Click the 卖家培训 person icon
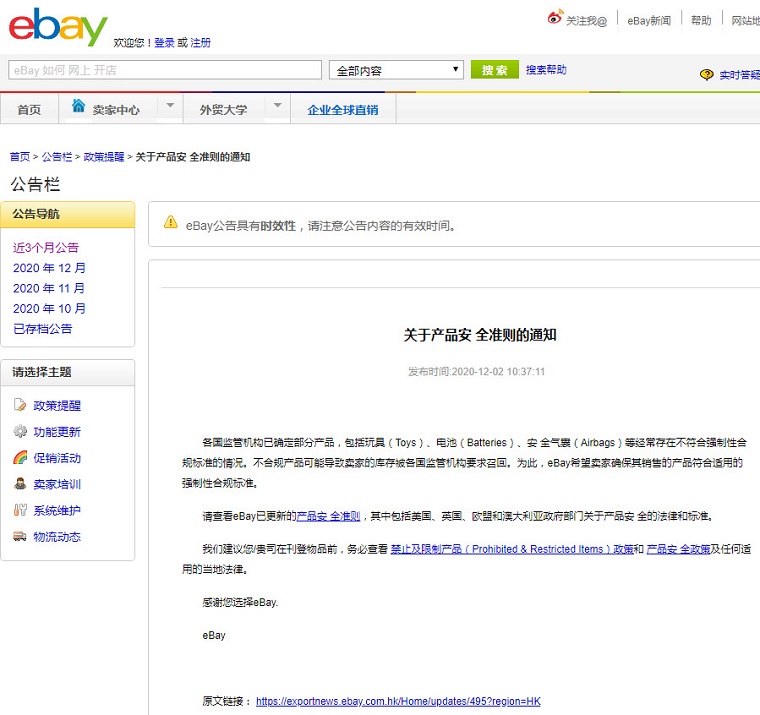The height and width of the screenshot is (715, 760). coord(20,483)
